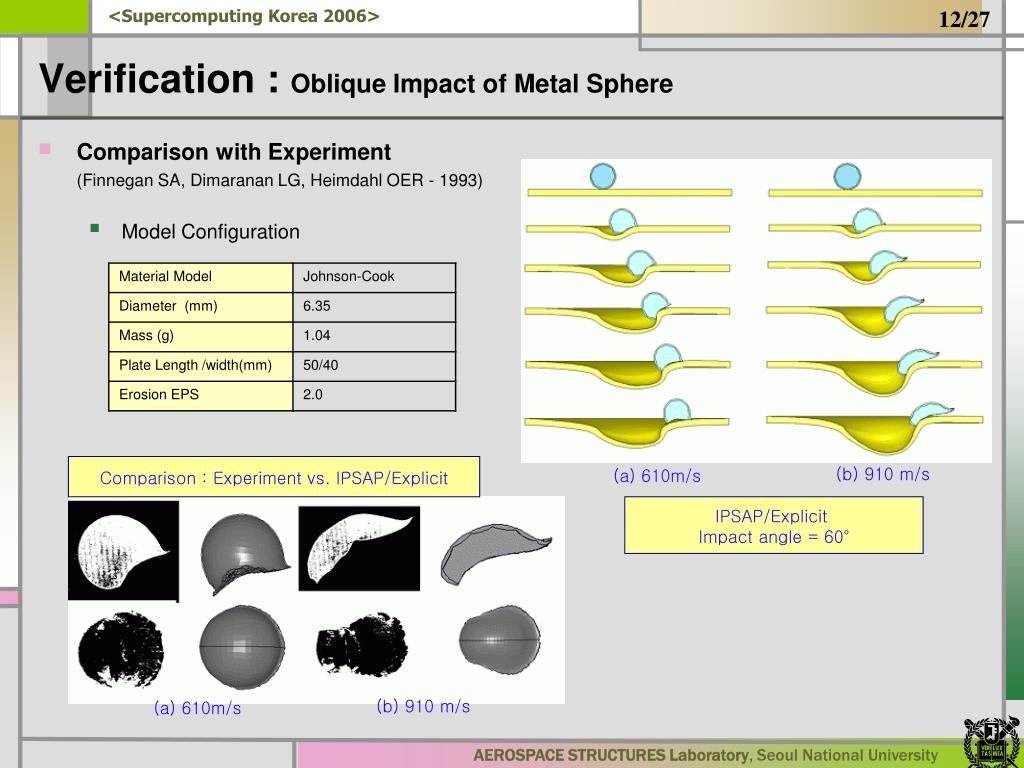Click the page number '12/27'
1024x768 pixels.
point(964,19)
